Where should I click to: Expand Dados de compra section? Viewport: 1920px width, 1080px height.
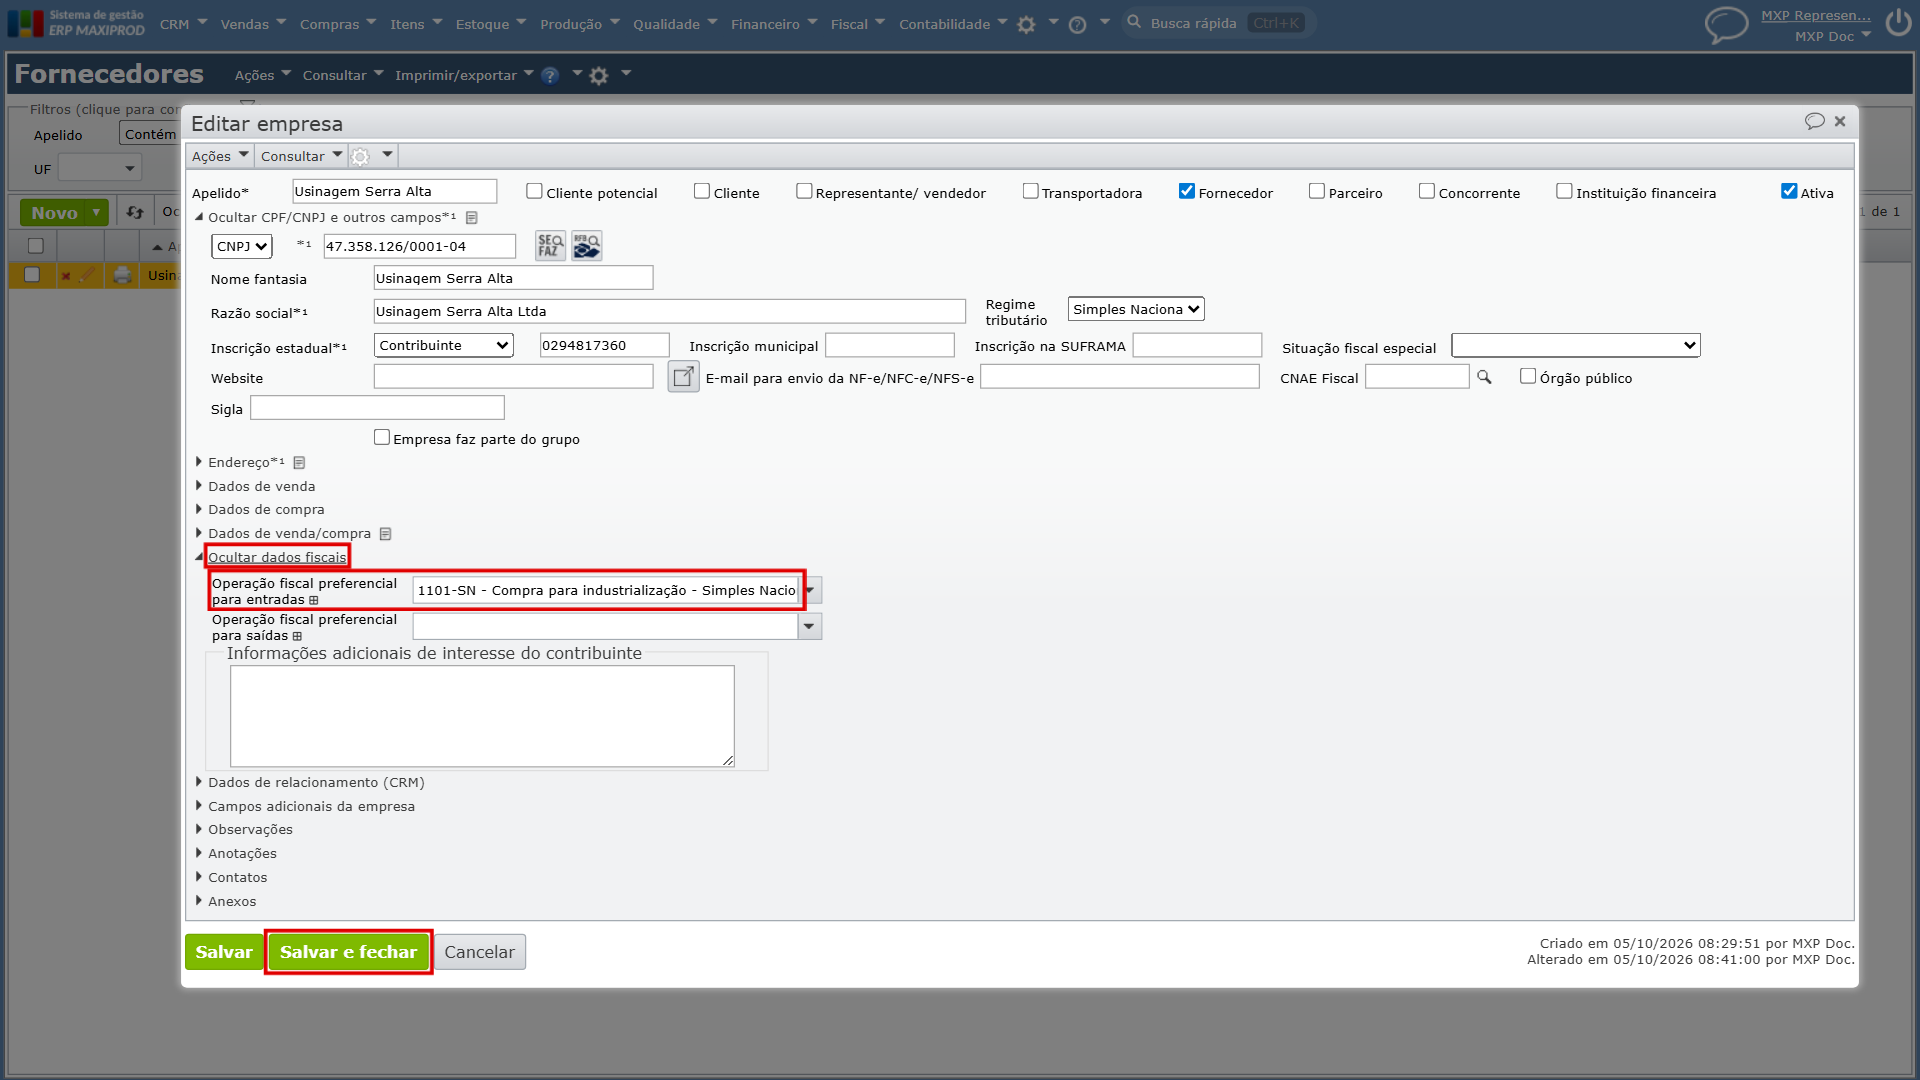point(265,509)
